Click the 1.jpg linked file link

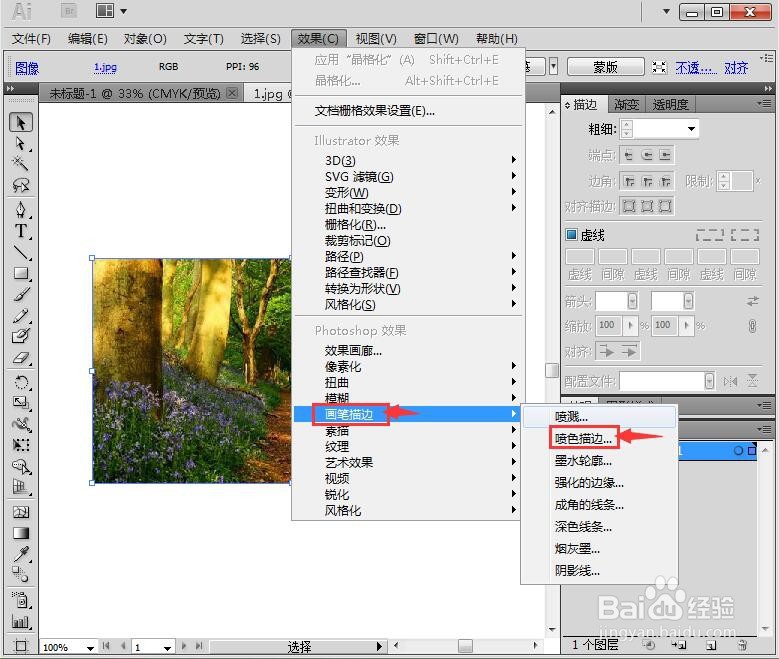[105, 67]
